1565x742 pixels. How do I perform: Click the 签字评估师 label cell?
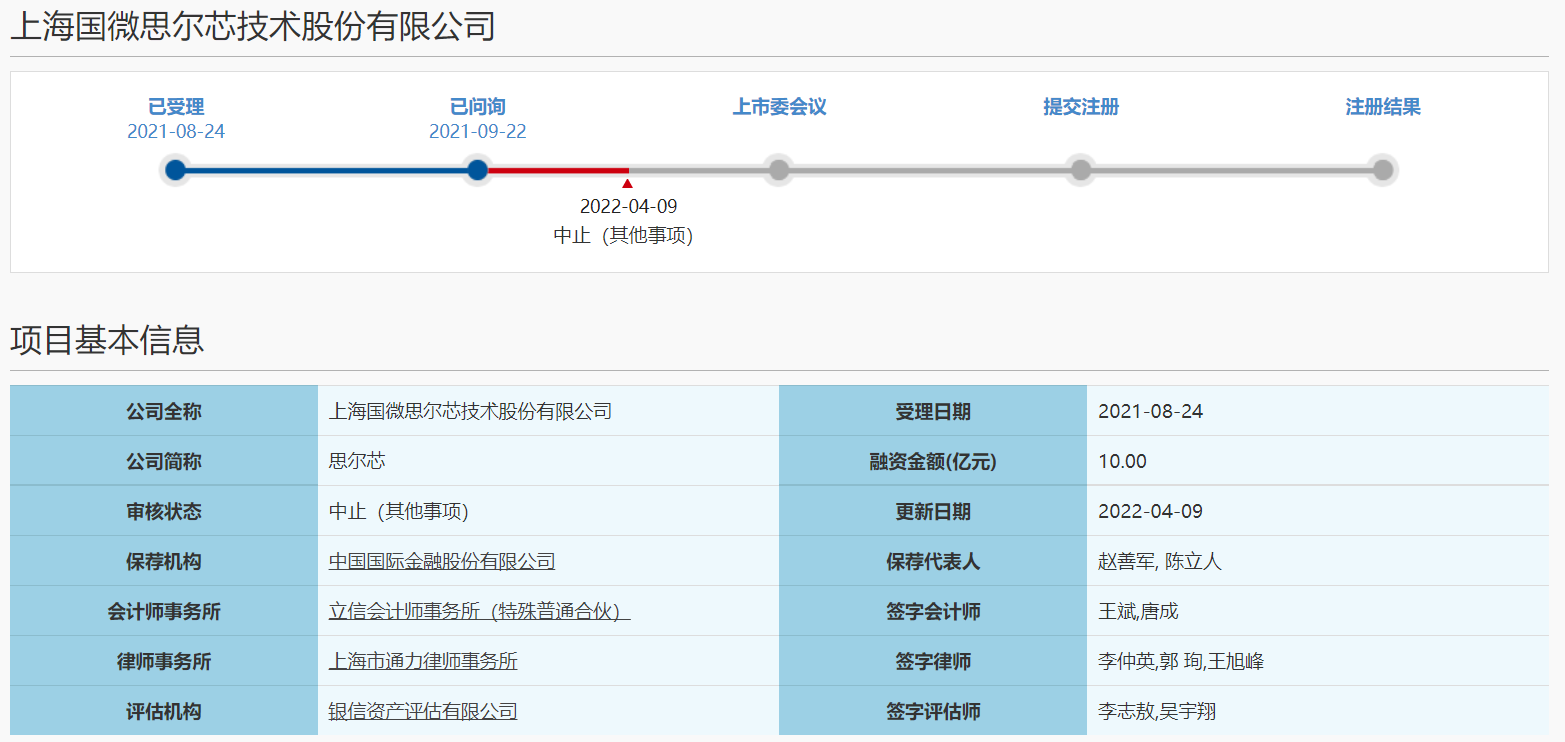[933, 711]
